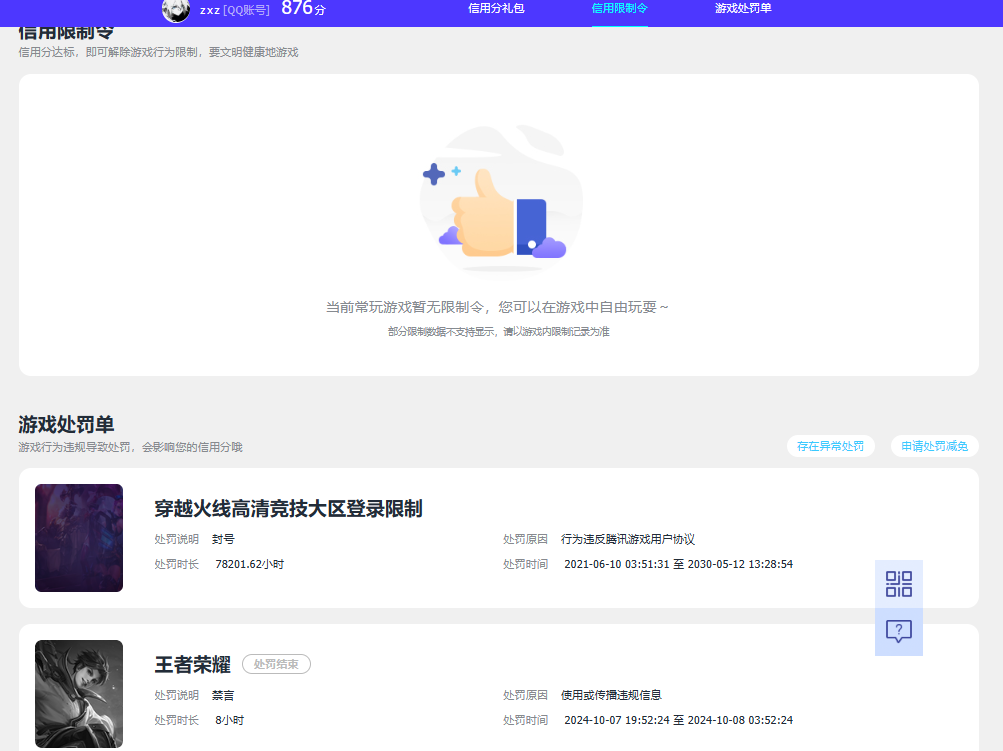Image resolution: width=1003 pixels, height=751 pixels.
Task: Click the 信用分达标 subtitle text
Action: 158,52
